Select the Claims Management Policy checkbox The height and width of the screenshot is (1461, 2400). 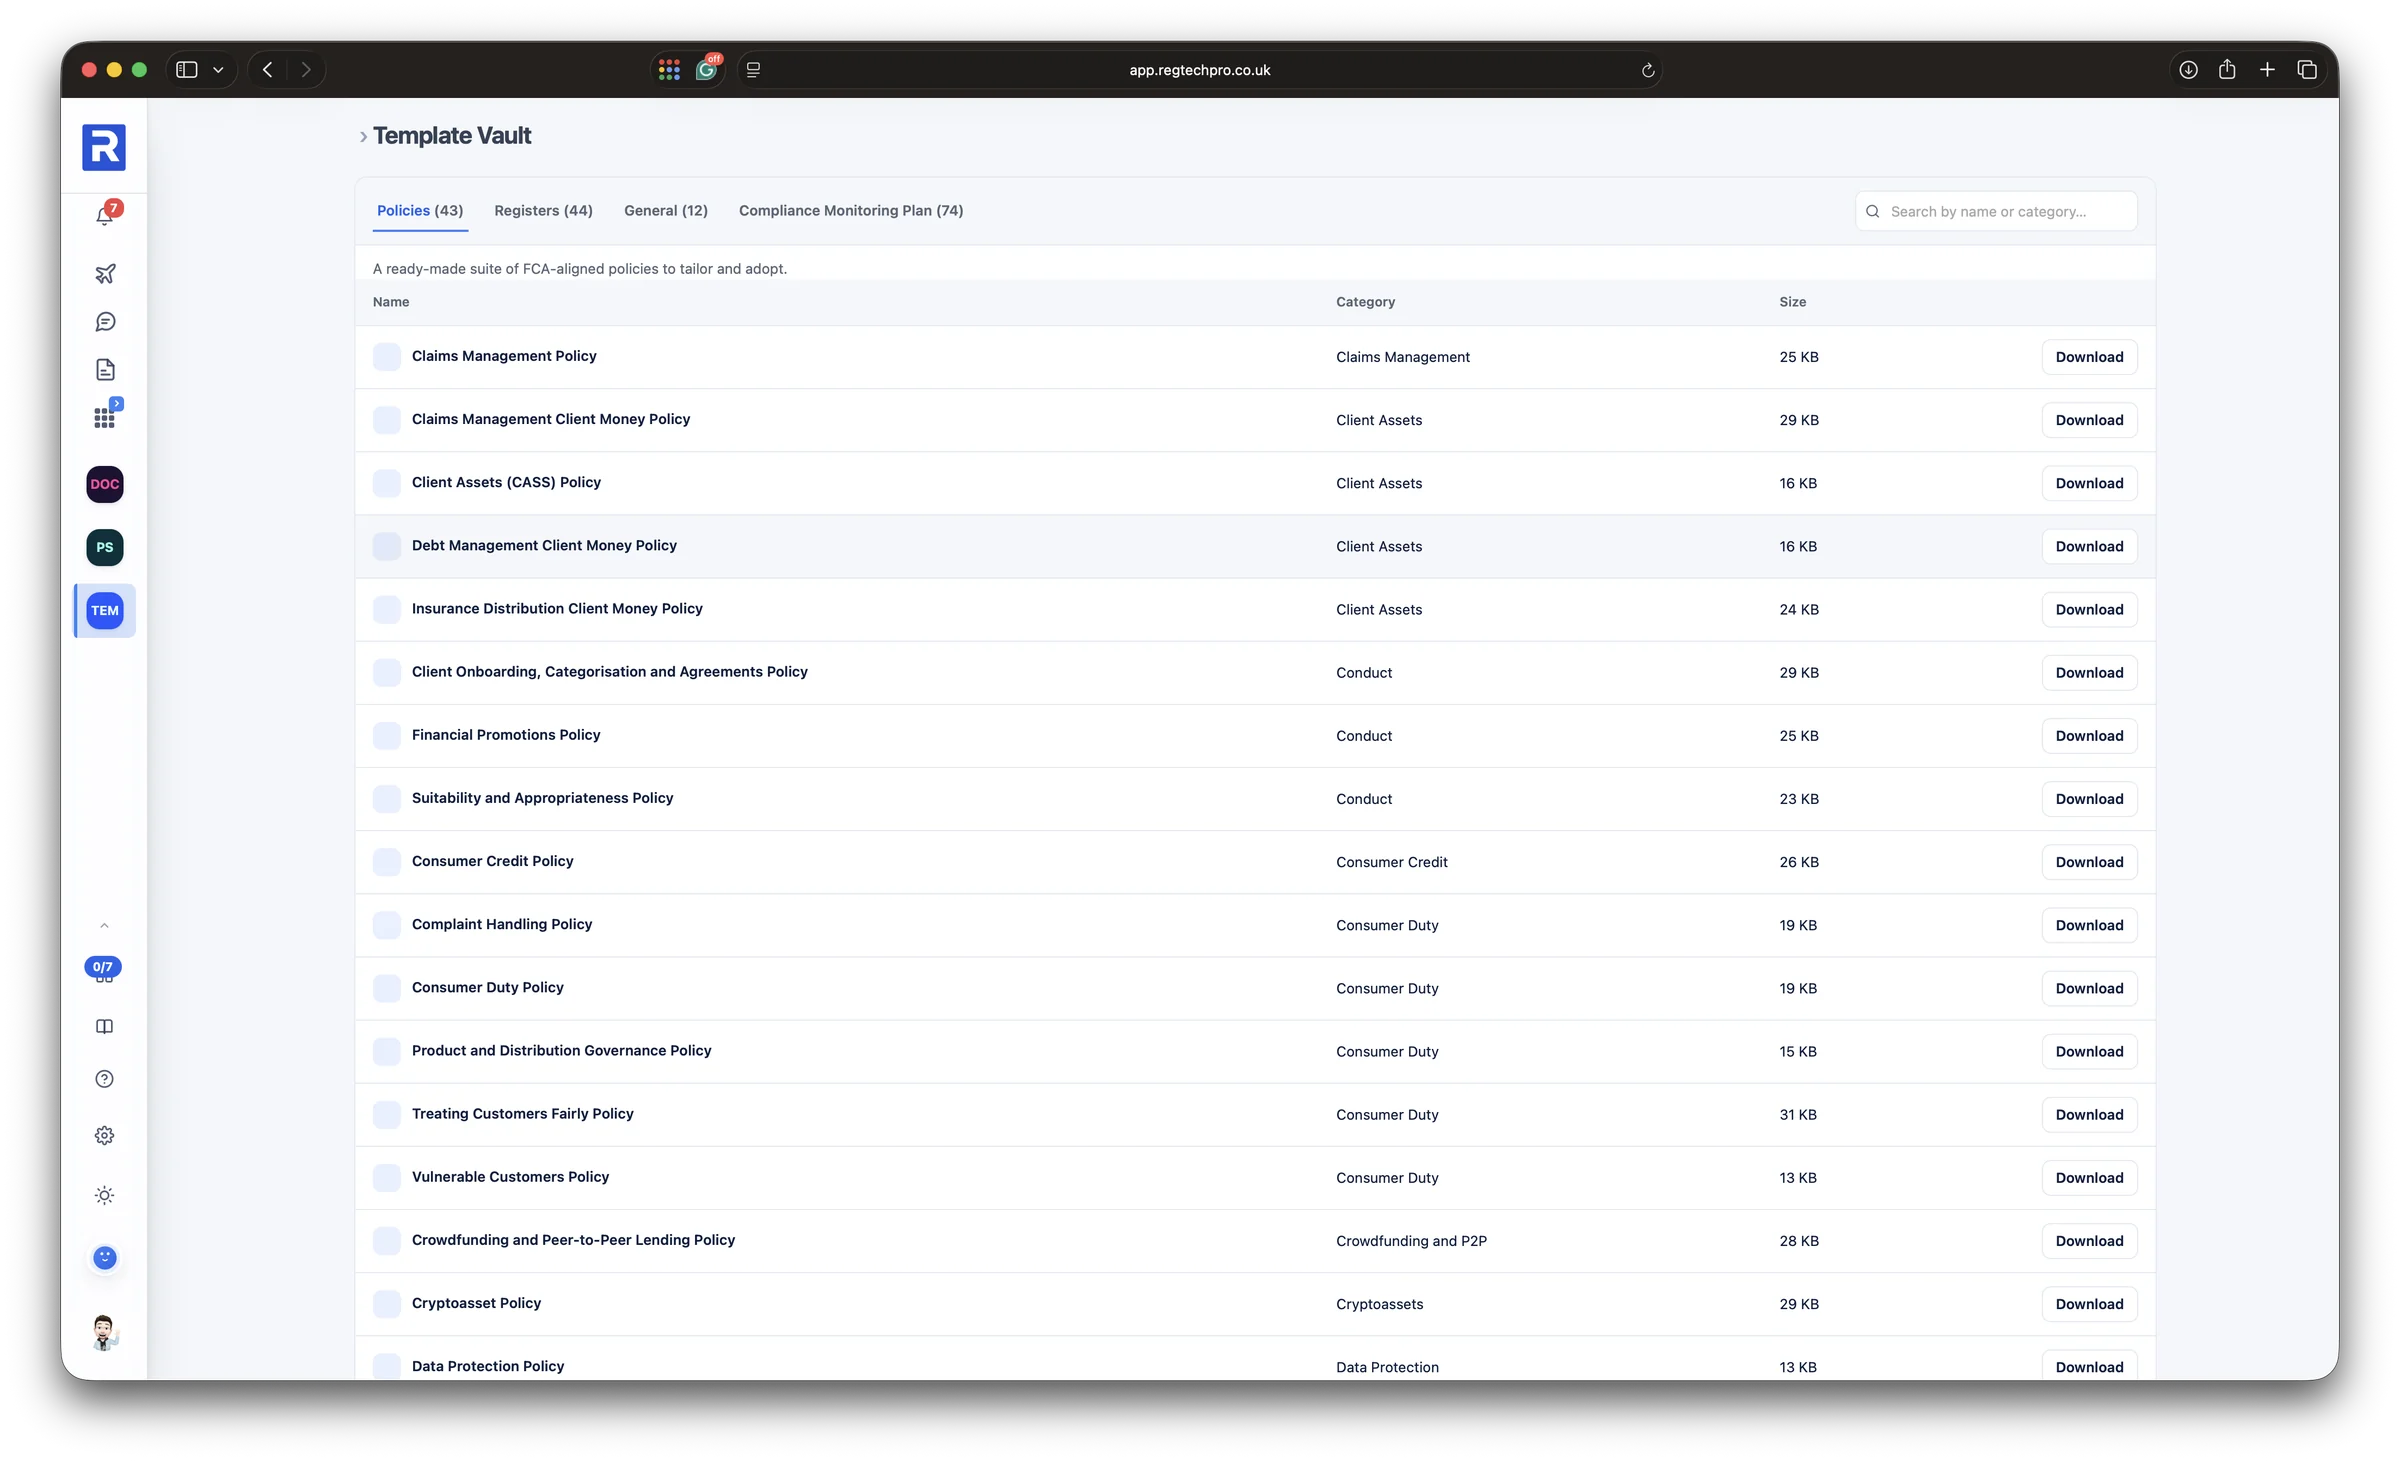[x=387, y=357]
